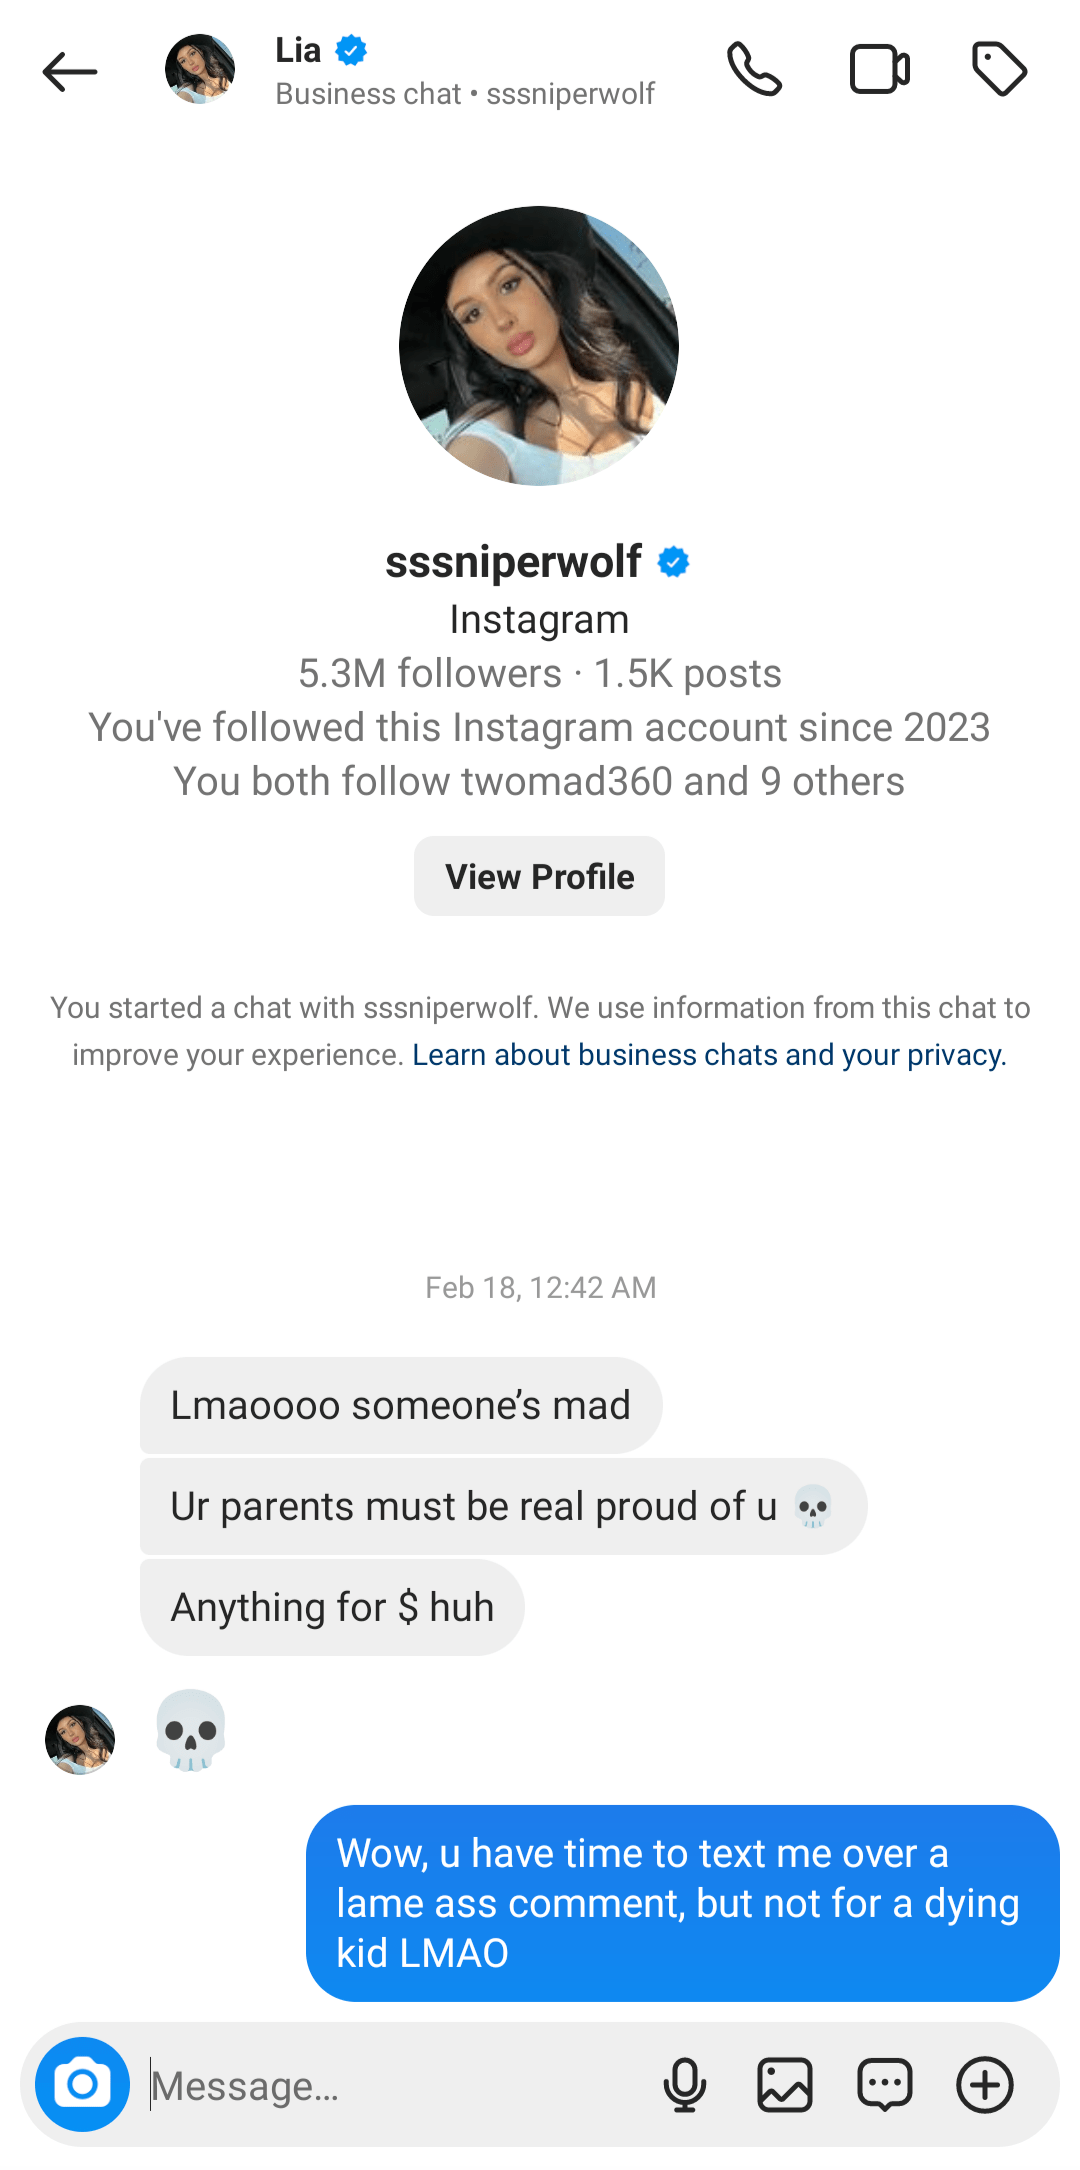The width and height of the screenshot is (1080, 2170).
Task: Start a video call
Action: pyautogui.click(x=879, y=70)
